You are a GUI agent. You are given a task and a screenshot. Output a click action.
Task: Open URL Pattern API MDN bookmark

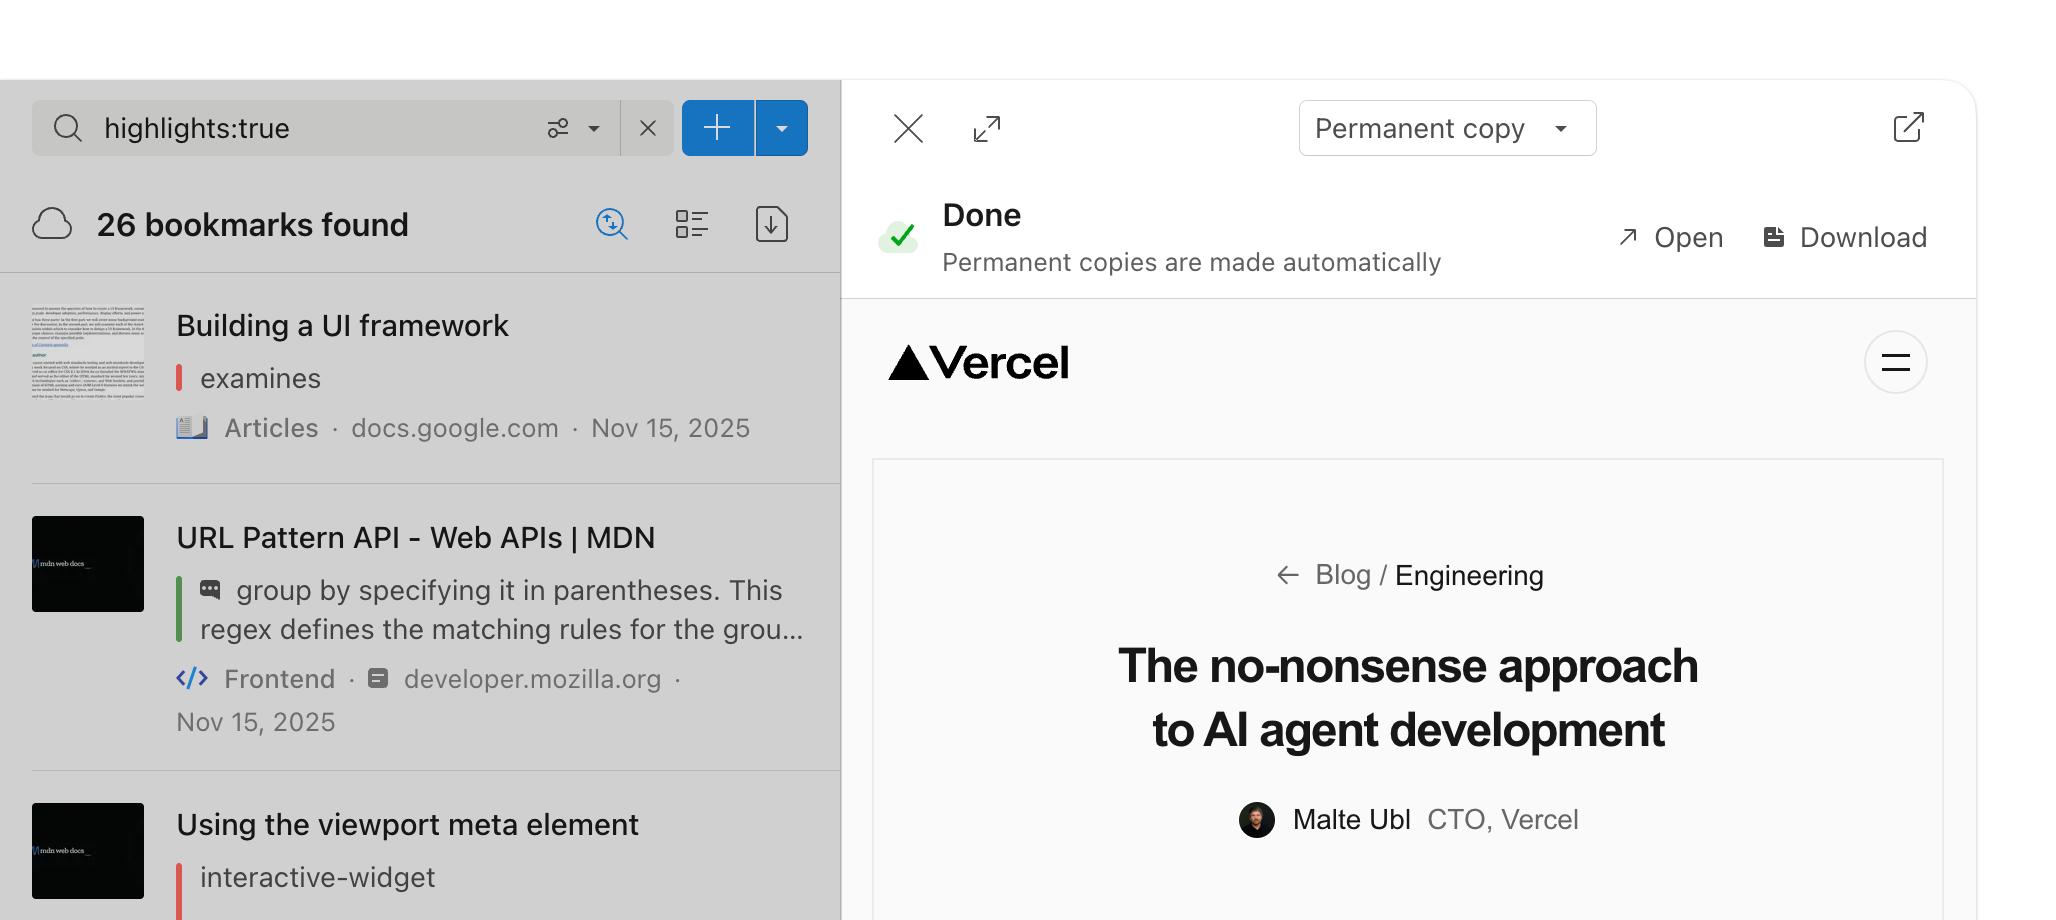point(416,538)
